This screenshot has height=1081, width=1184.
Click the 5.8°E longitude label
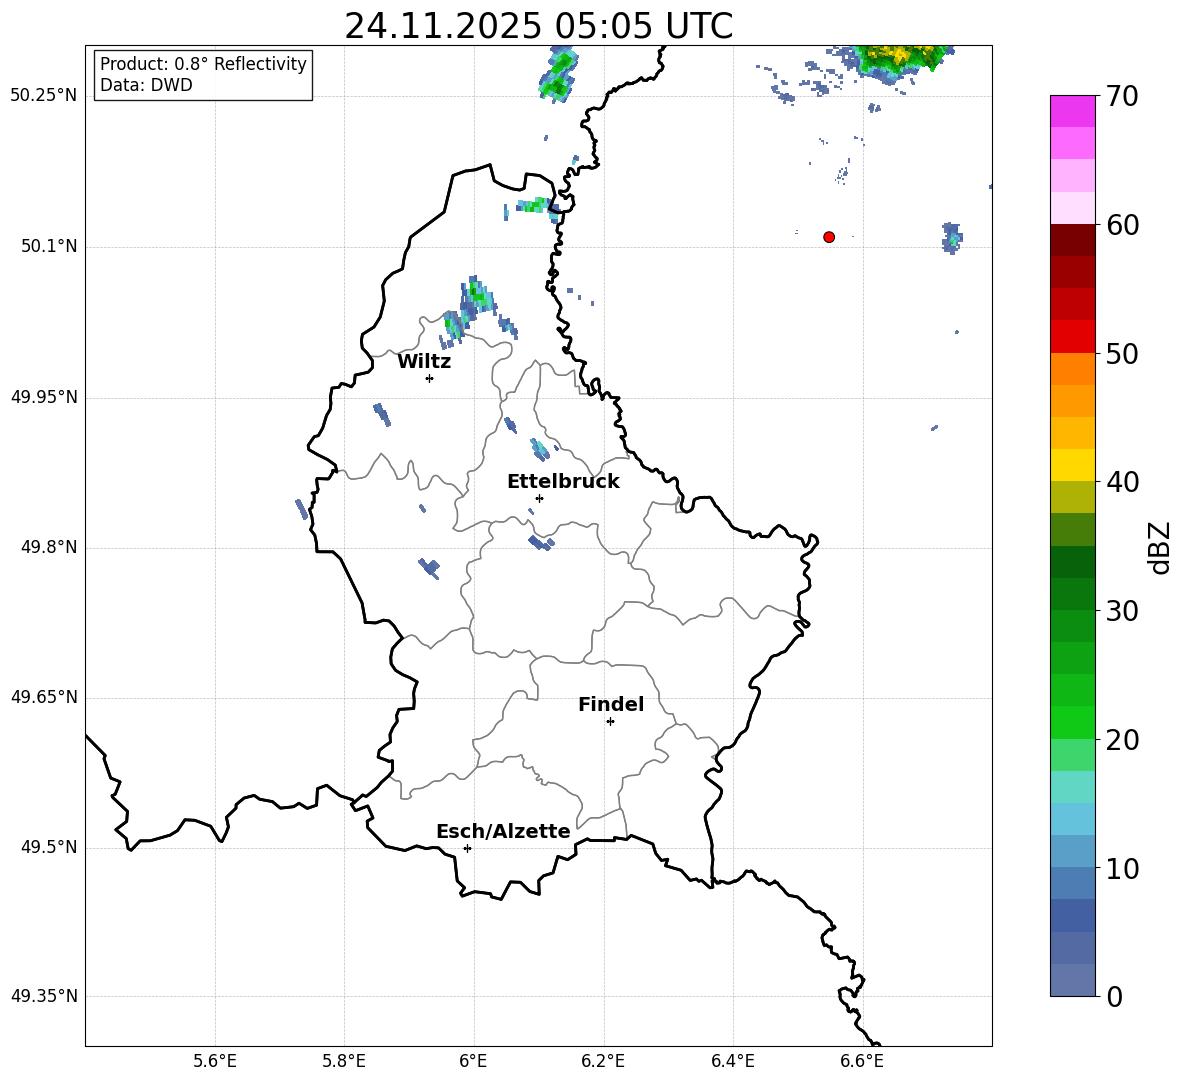pos(344,1061)
